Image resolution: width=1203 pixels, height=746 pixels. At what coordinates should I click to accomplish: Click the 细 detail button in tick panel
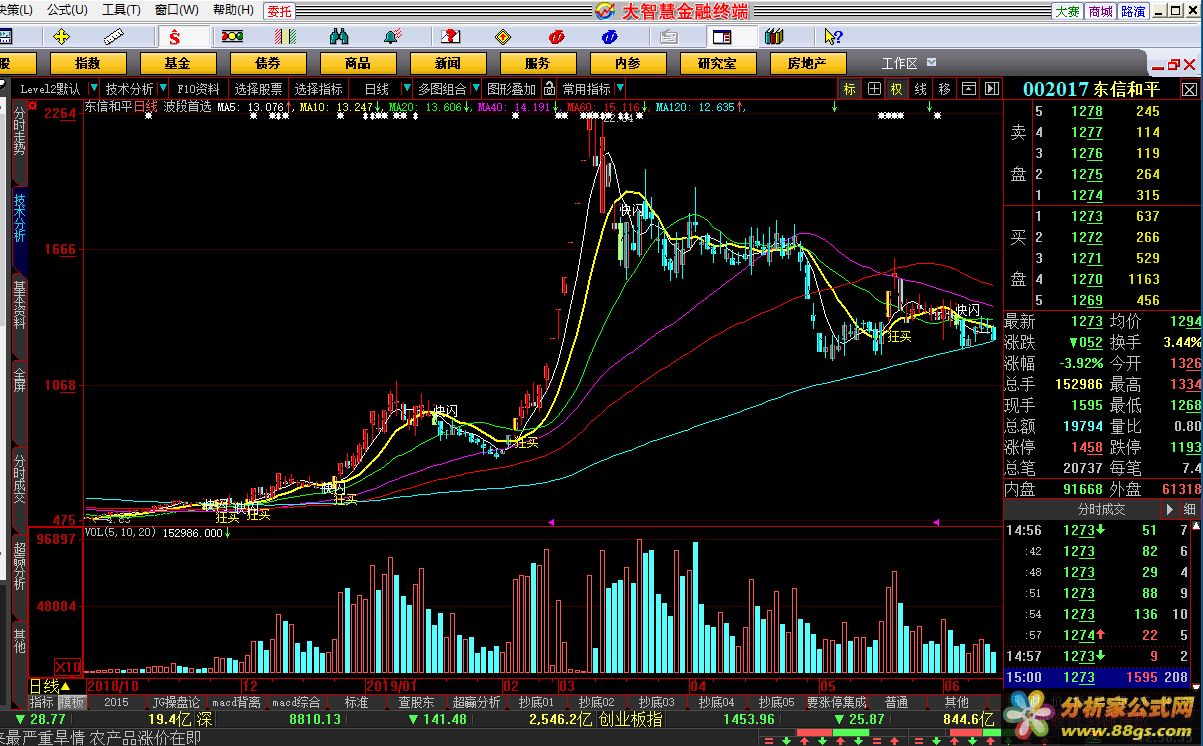click(x=1189, y=509)
